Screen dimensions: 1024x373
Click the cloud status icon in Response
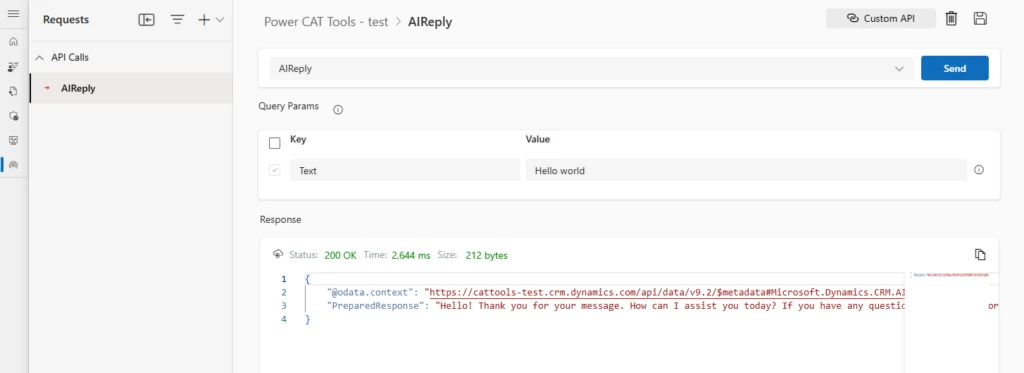click(278, 254)
